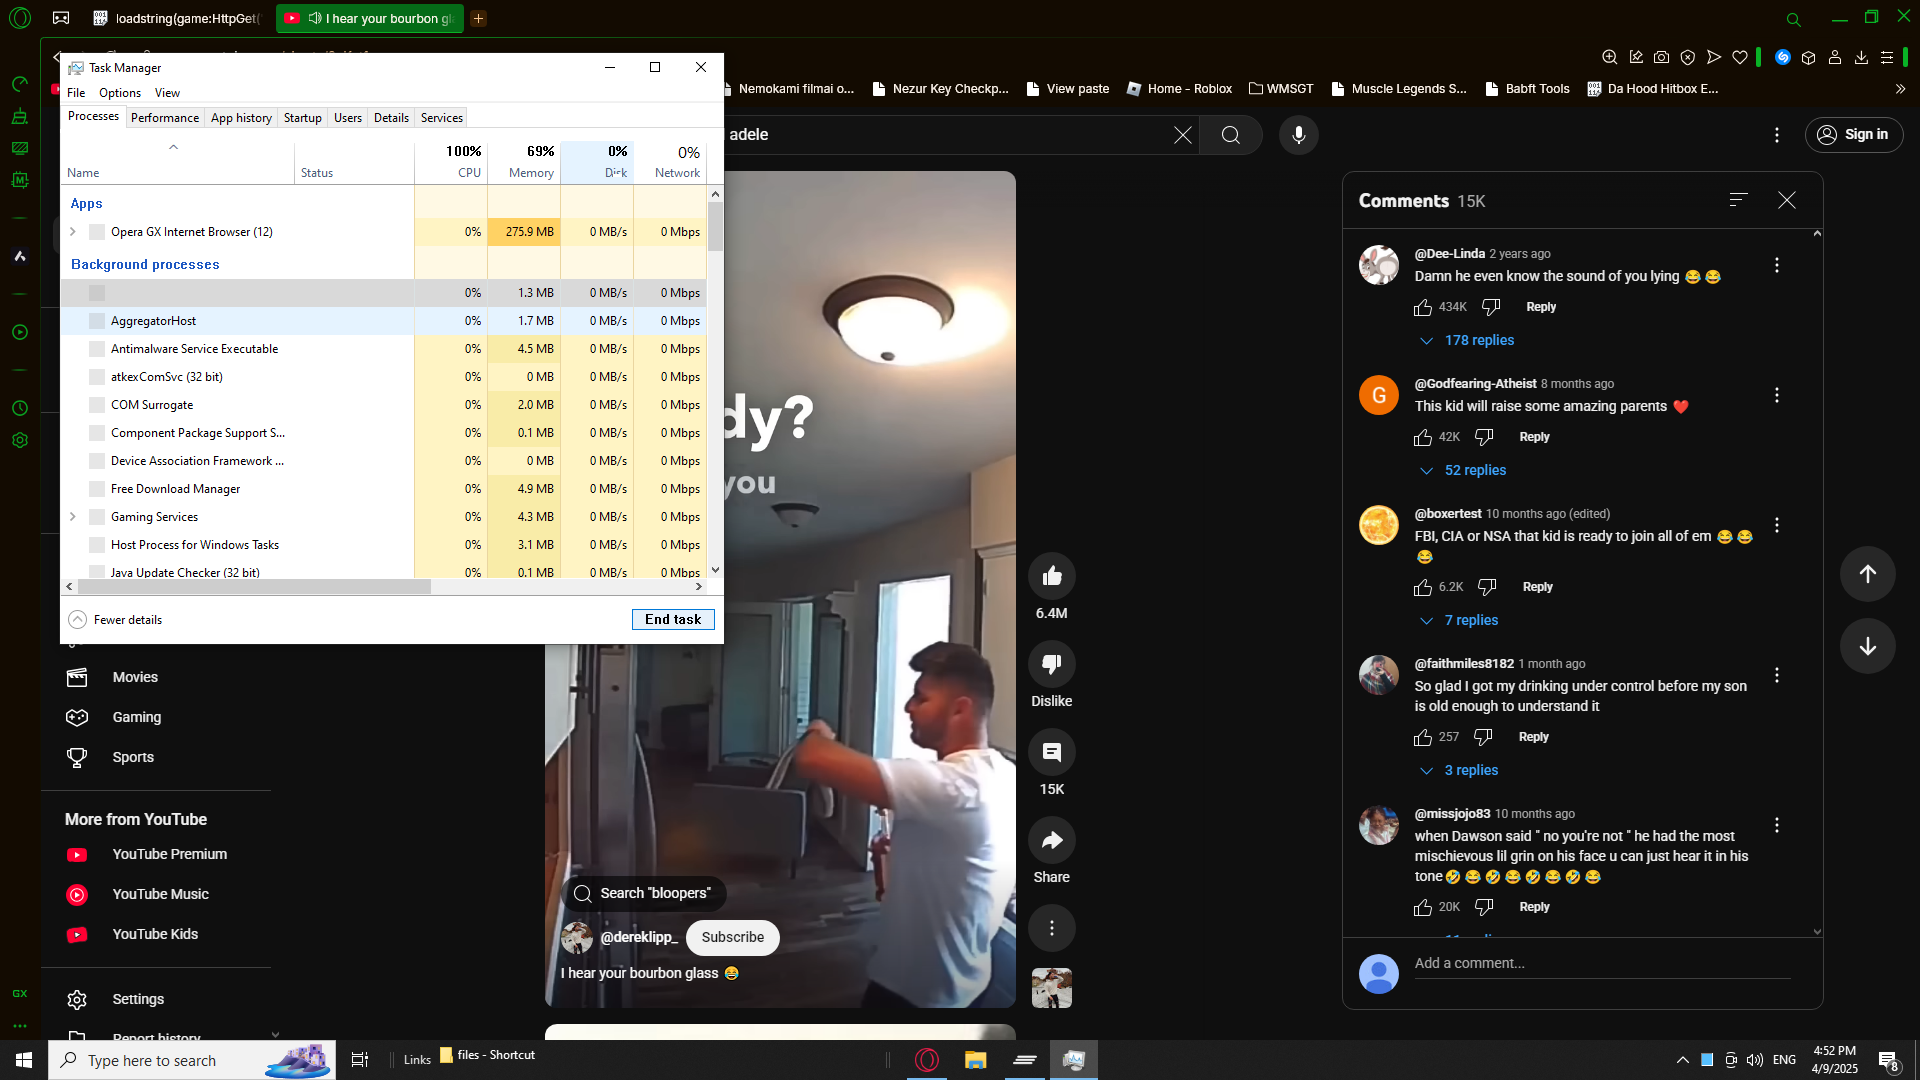Like the @missjojo83 comment

[1423, 907]
